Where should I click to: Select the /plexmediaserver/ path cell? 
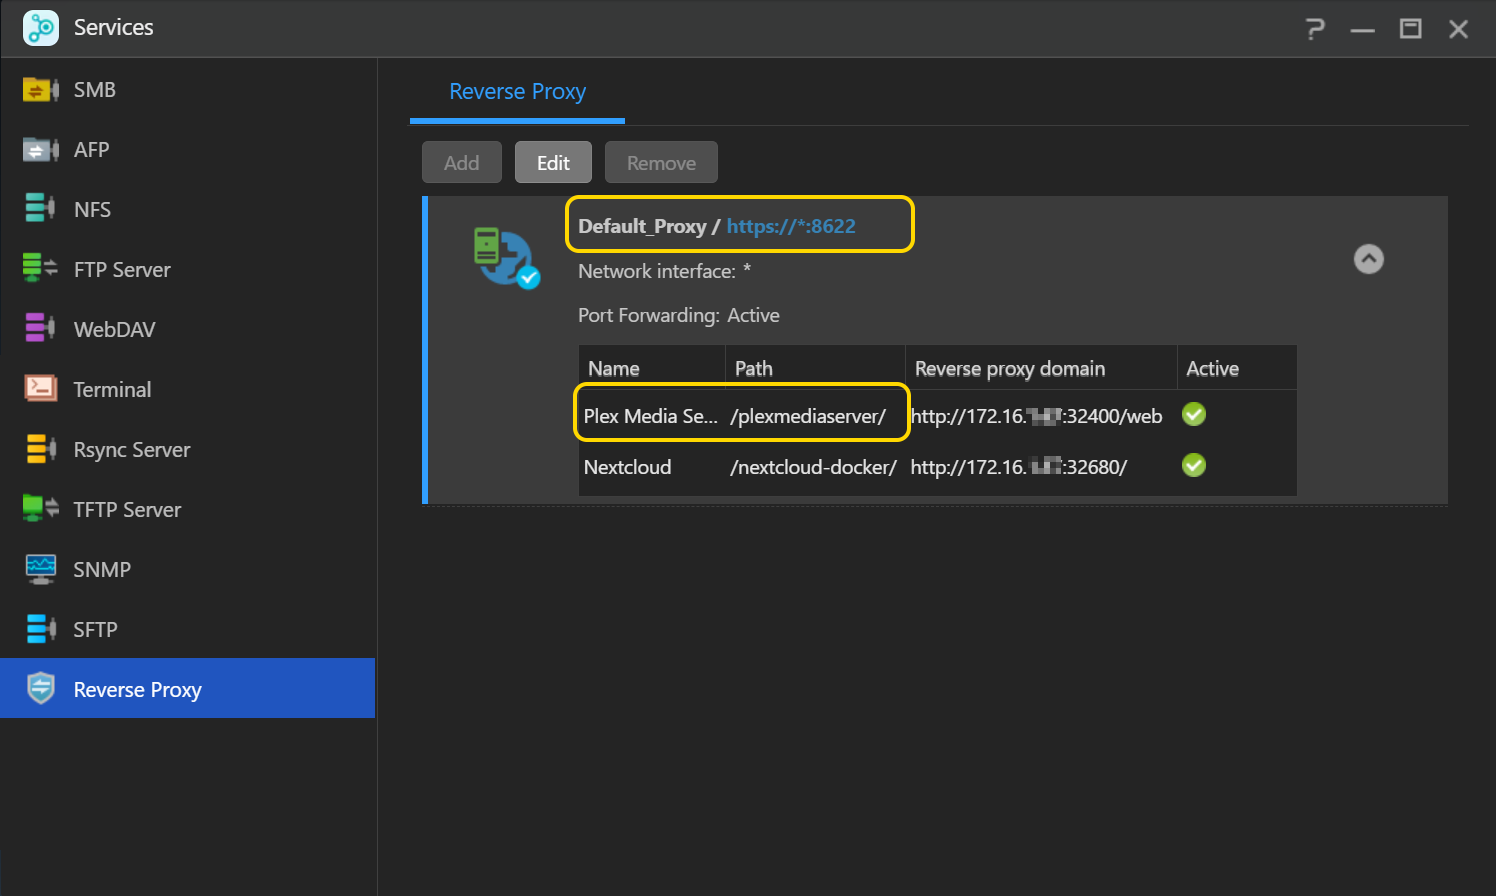click(808, 416)
